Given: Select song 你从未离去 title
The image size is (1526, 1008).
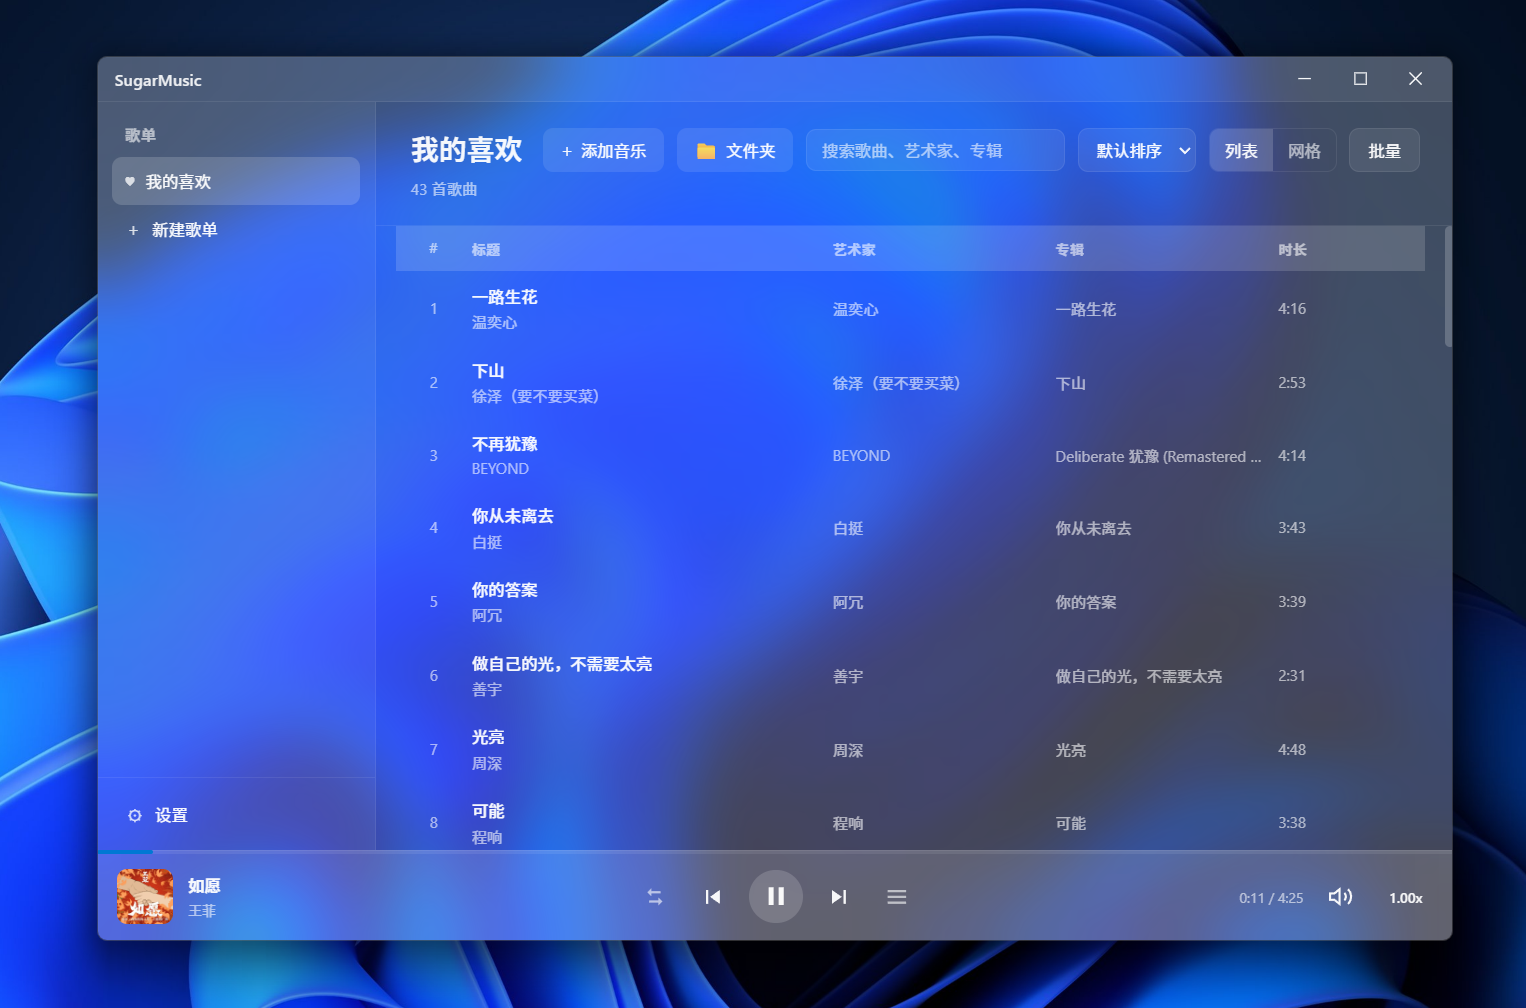Looking at the screenshot, I should click(513, 516).
